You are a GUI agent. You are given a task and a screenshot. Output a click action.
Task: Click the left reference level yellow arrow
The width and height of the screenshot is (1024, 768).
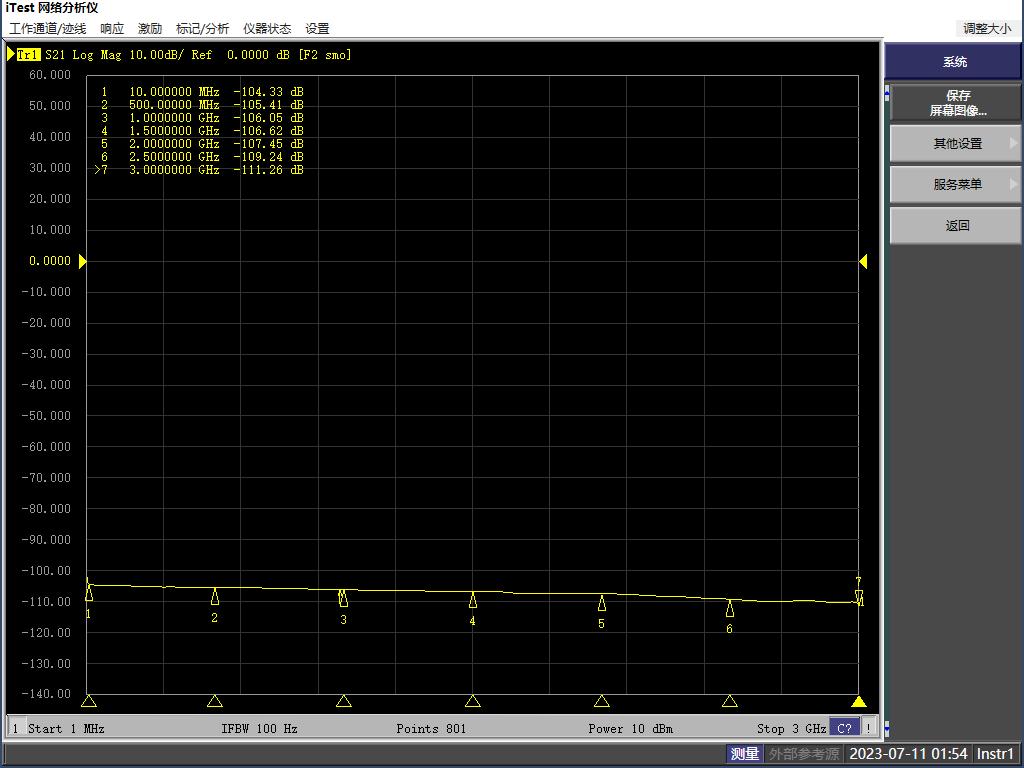[83, 261]
